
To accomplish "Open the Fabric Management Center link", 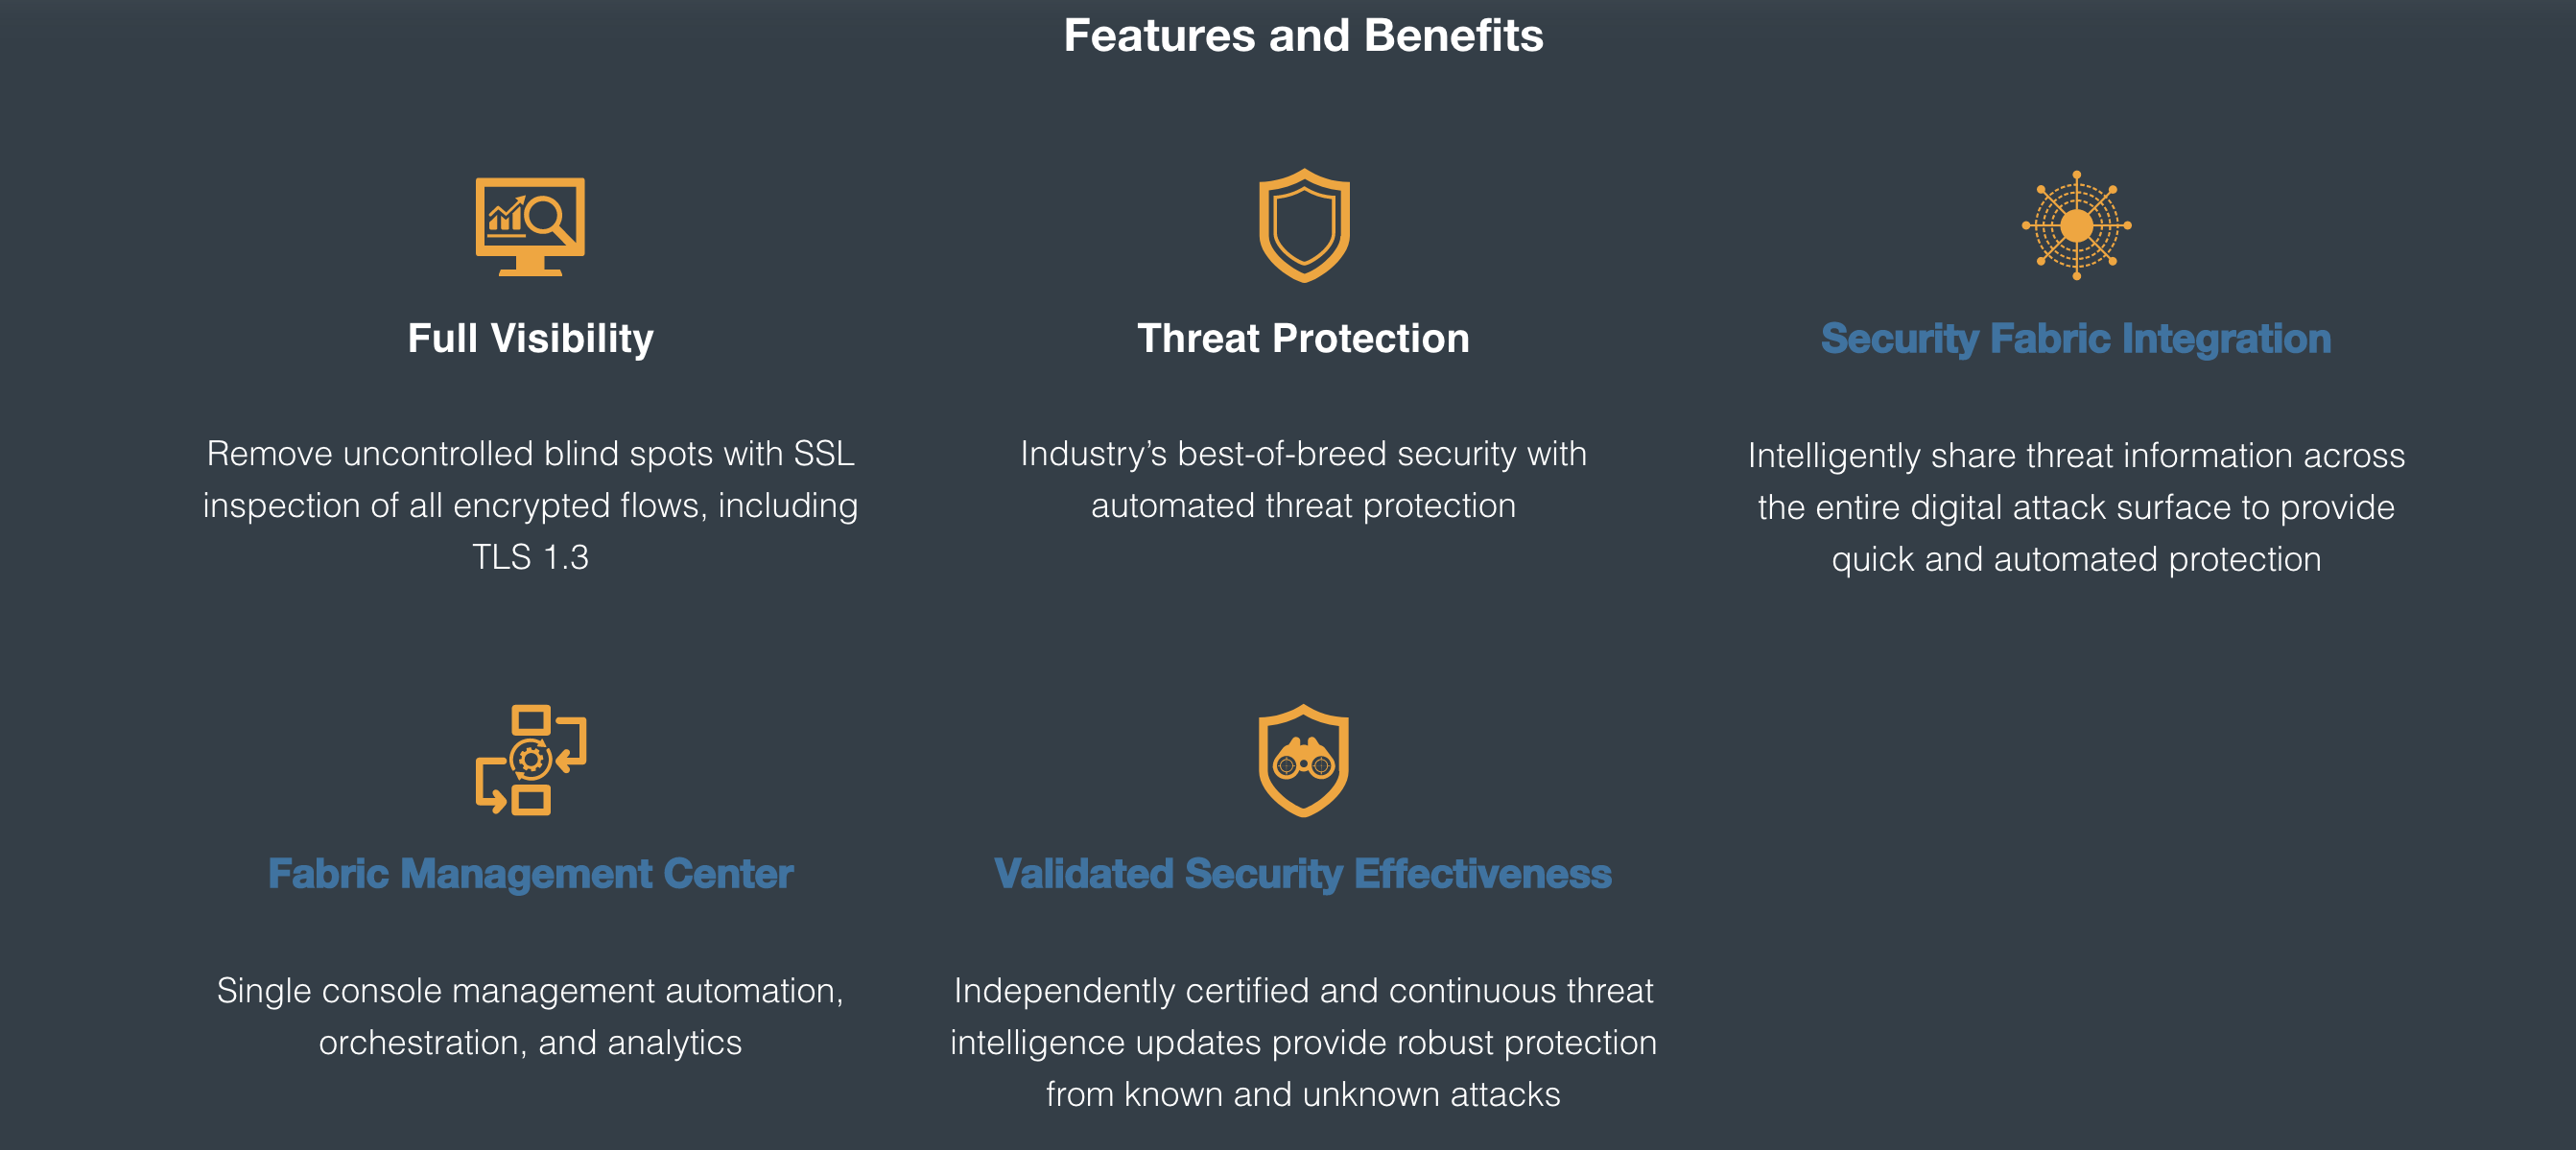I will pos(530,874).
